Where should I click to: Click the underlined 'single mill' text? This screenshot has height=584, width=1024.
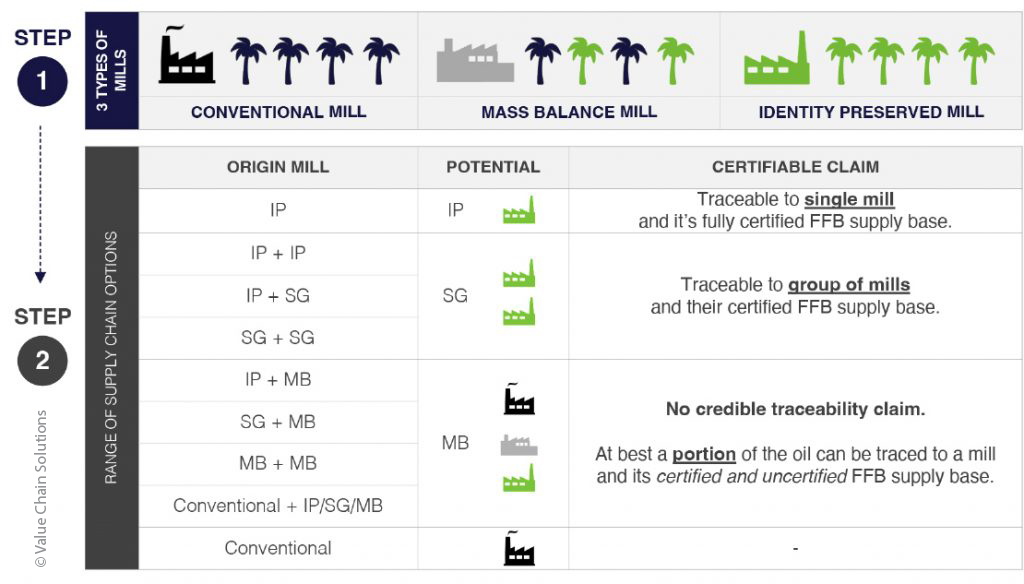(849, 199)
